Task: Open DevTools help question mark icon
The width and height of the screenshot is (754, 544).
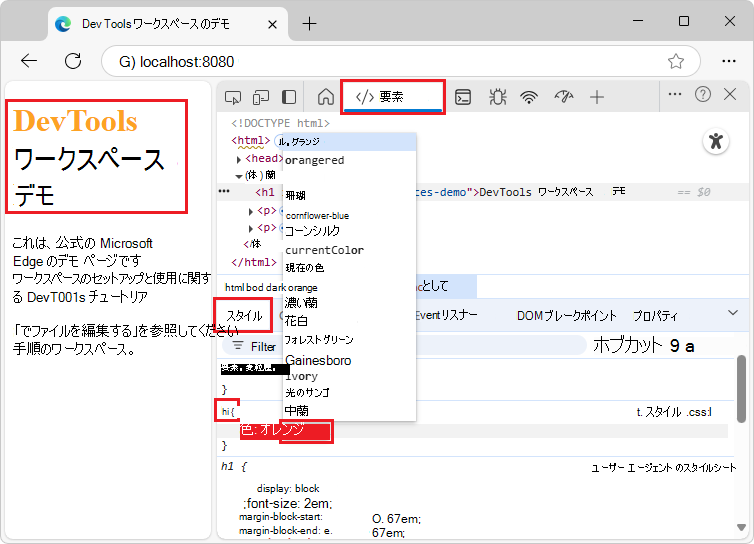Action: 703,94
